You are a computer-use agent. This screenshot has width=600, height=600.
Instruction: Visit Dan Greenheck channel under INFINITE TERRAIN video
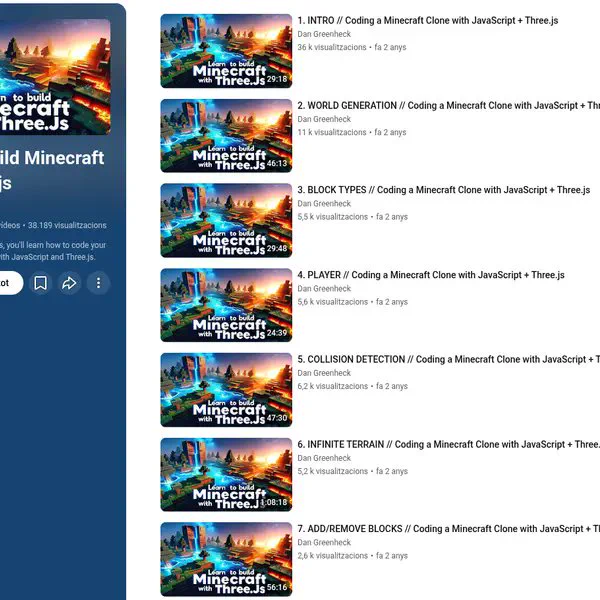[324, 458]
